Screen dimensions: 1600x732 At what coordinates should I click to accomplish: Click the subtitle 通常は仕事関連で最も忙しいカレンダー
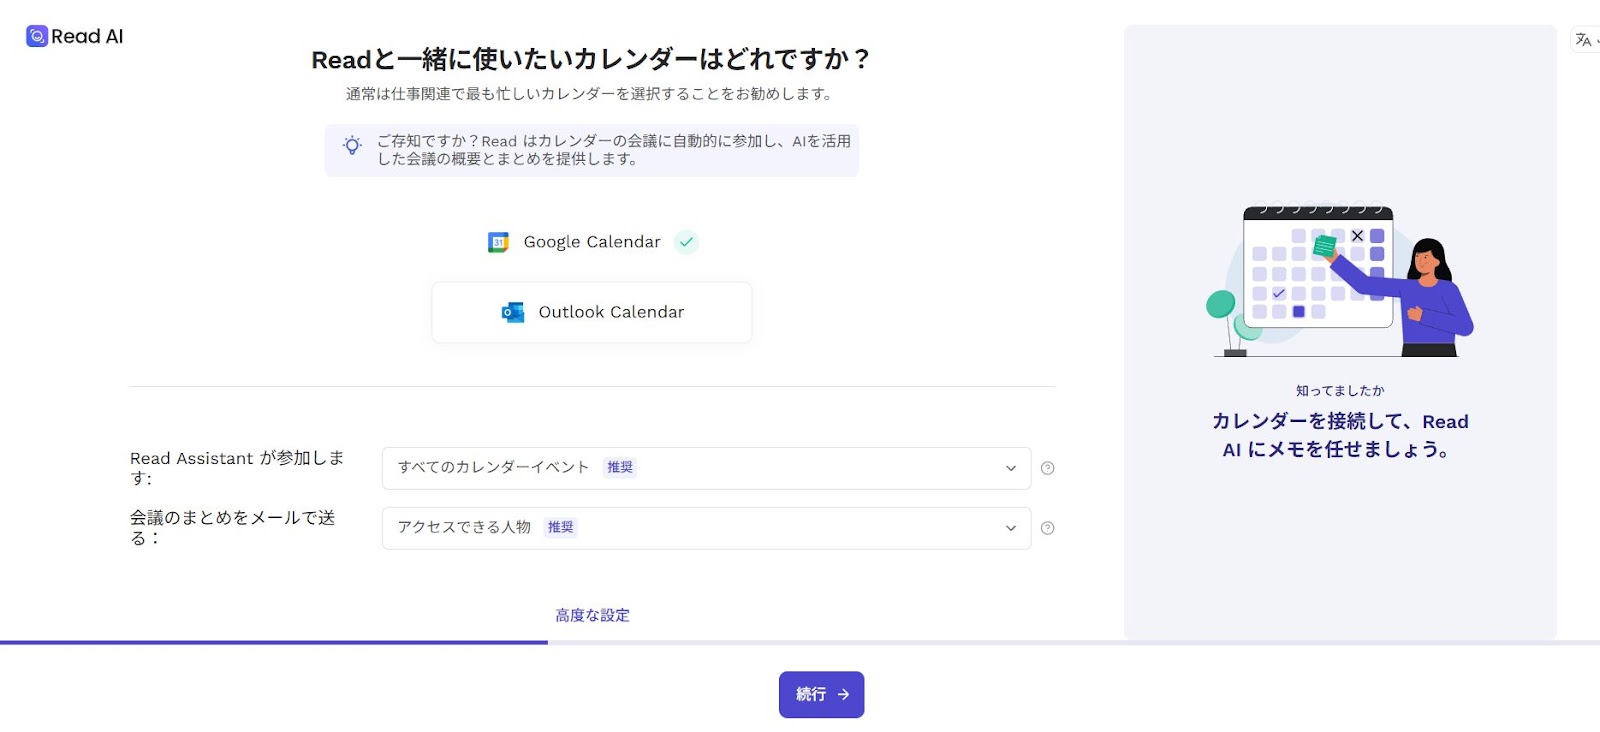point(590,94)
